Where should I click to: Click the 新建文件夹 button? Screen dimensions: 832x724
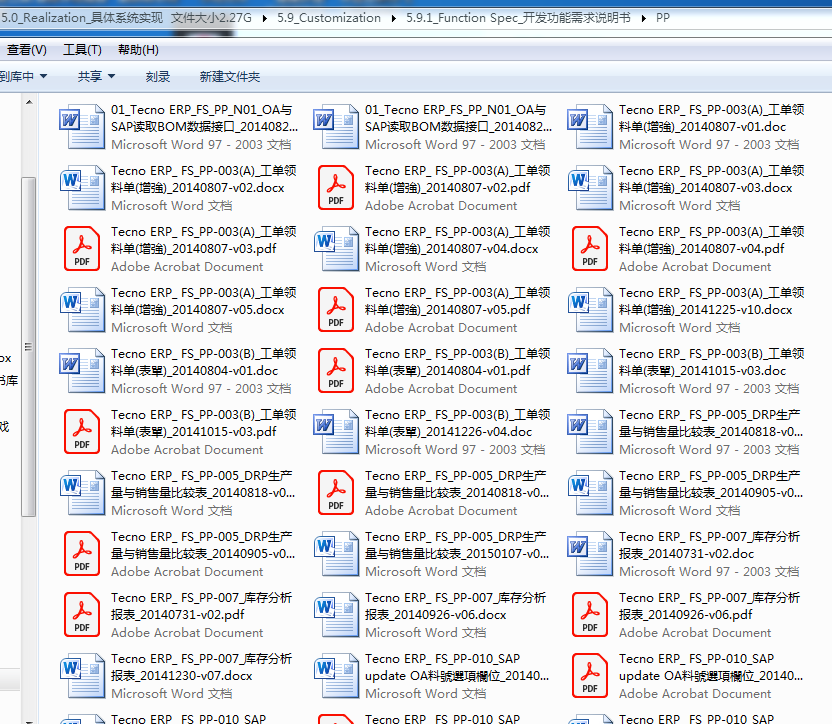coord(230,76)
